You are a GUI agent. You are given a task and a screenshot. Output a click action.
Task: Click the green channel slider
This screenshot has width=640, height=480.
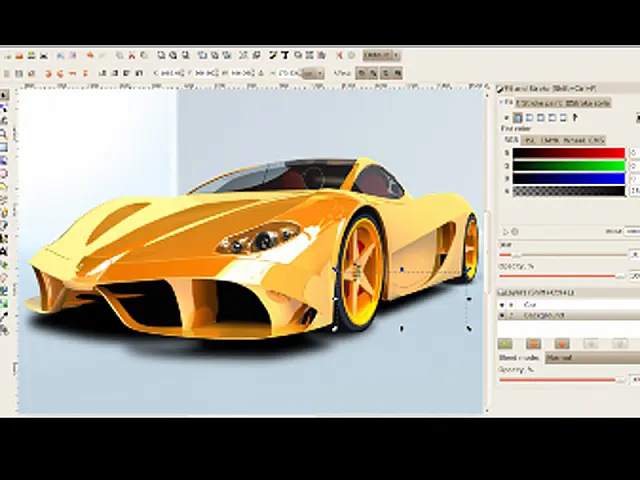pyautogui.click(x=569, y=166)
